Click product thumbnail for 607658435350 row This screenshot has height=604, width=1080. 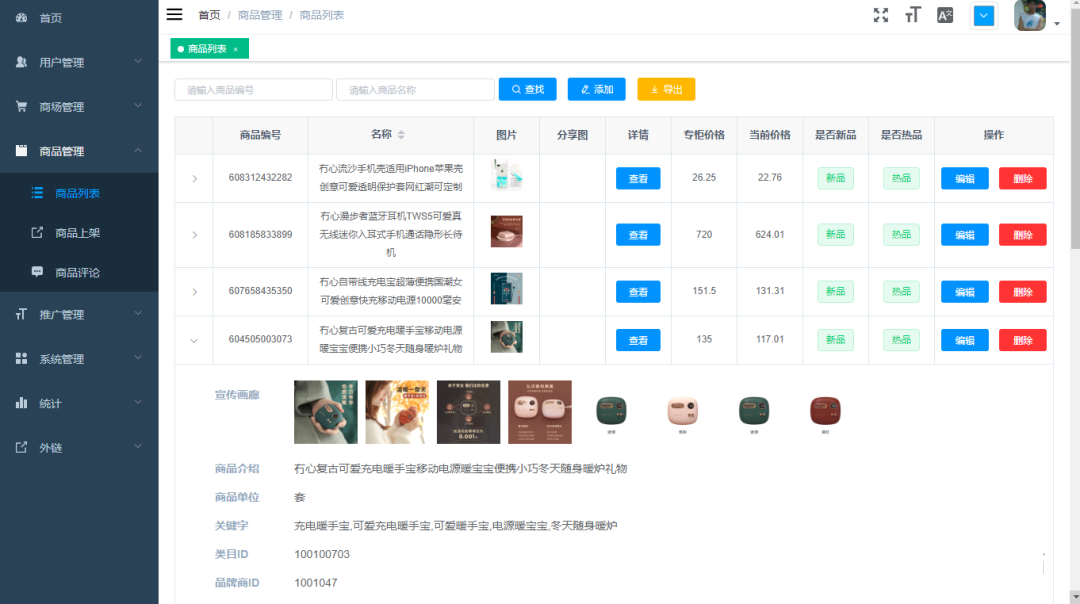pyautogui.click(x=506, y=289)
